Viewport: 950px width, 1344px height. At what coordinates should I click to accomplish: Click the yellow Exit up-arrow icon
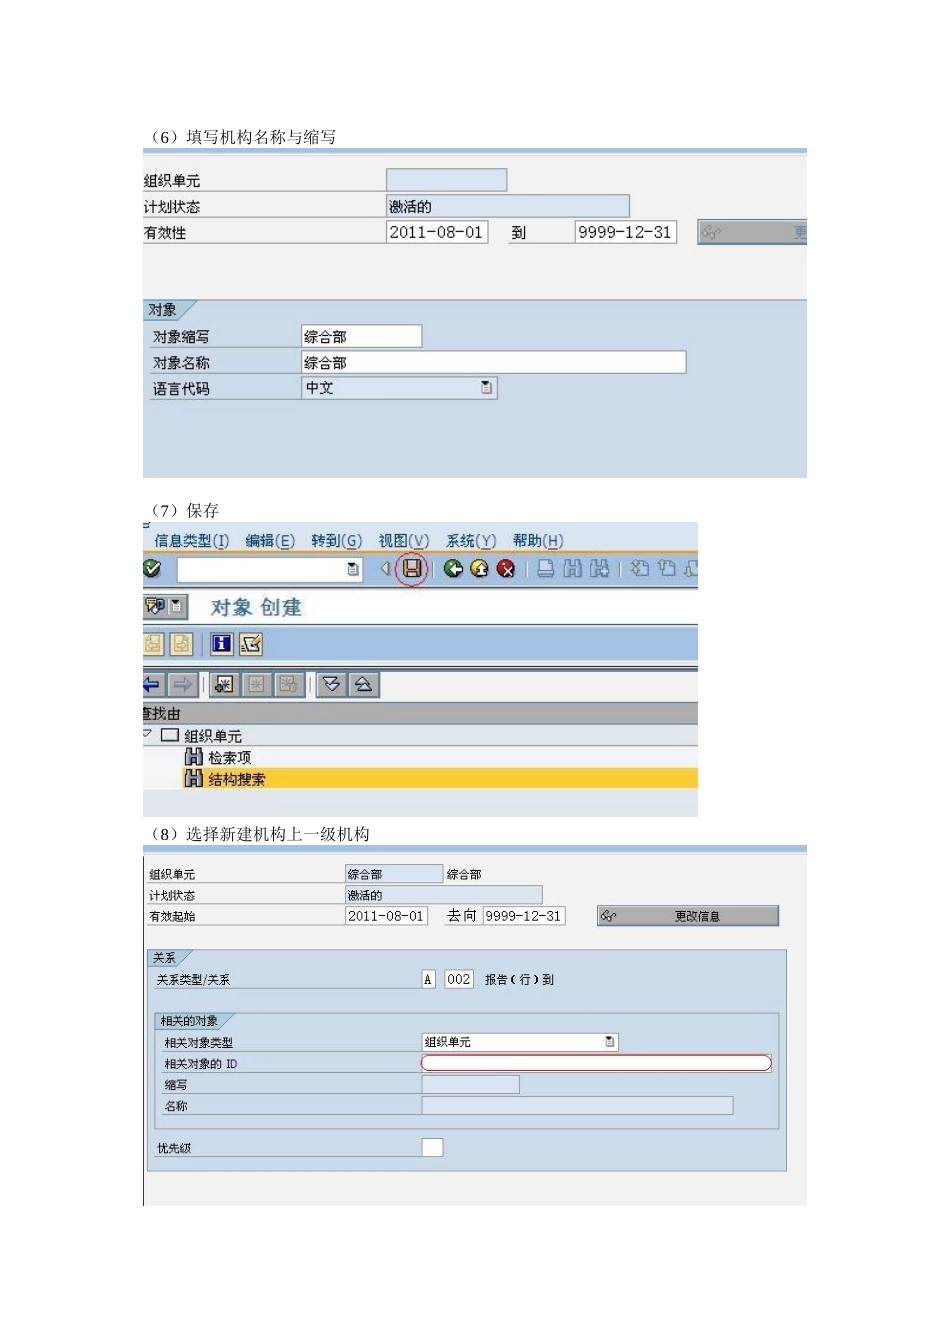480,569
